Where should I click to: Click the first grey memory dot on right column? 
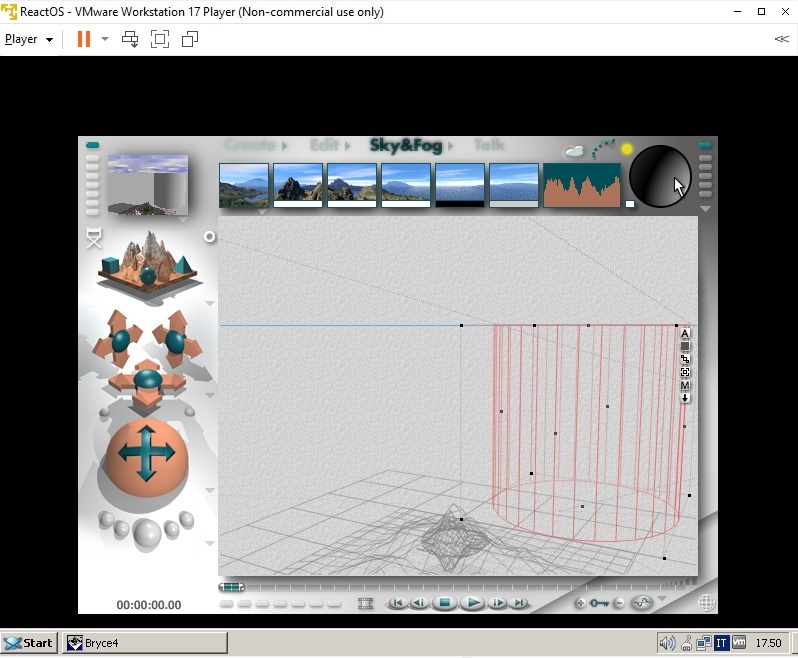click(705, 158)
